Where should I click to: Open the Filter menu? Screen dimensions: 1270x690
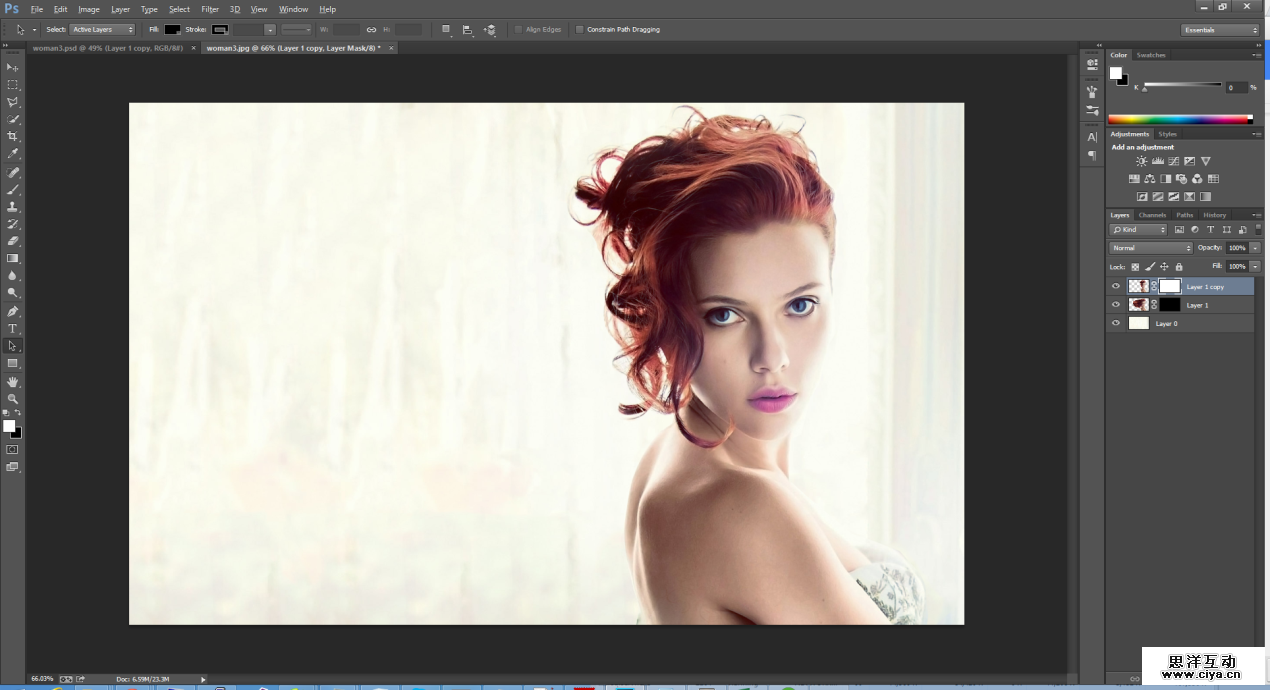(x=210, y=9)
